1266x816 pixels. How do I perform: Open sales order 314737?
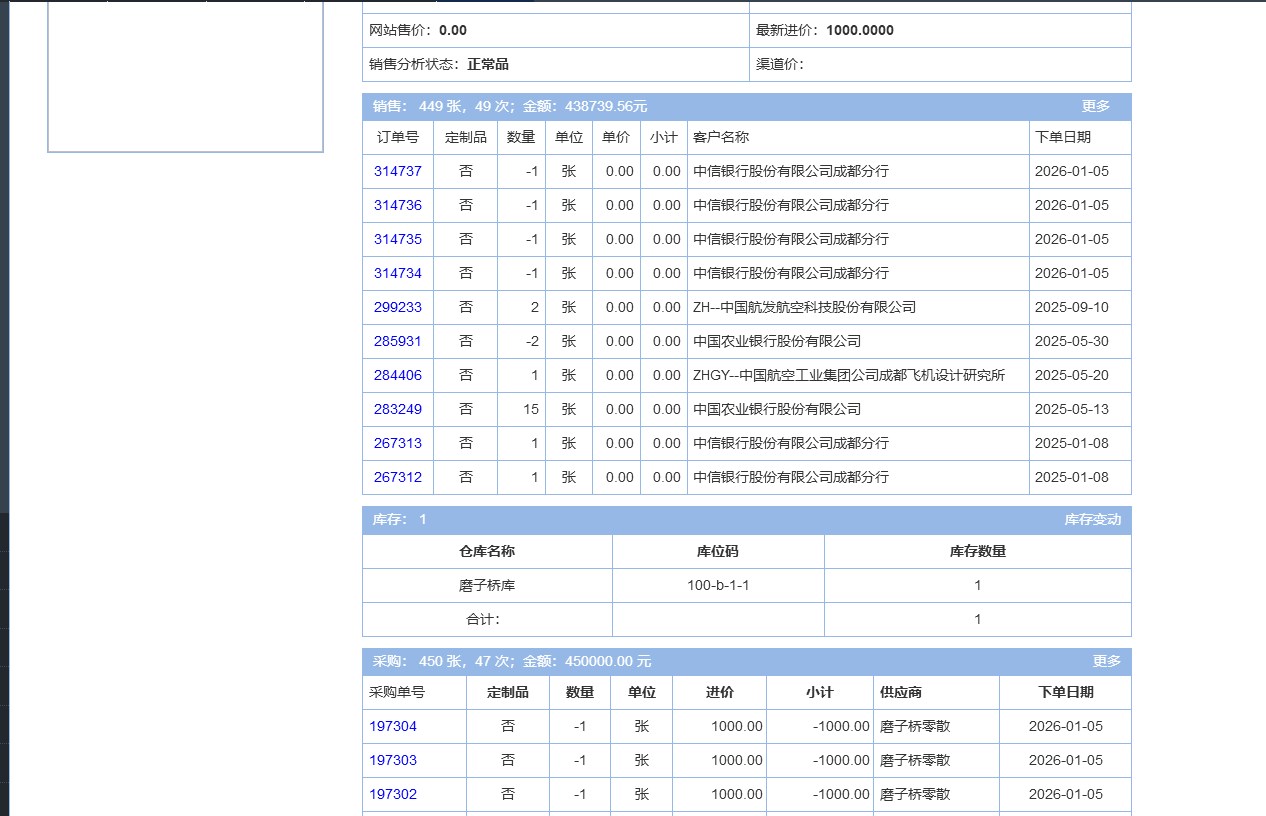pyautogui.click(x=398, y=171)
